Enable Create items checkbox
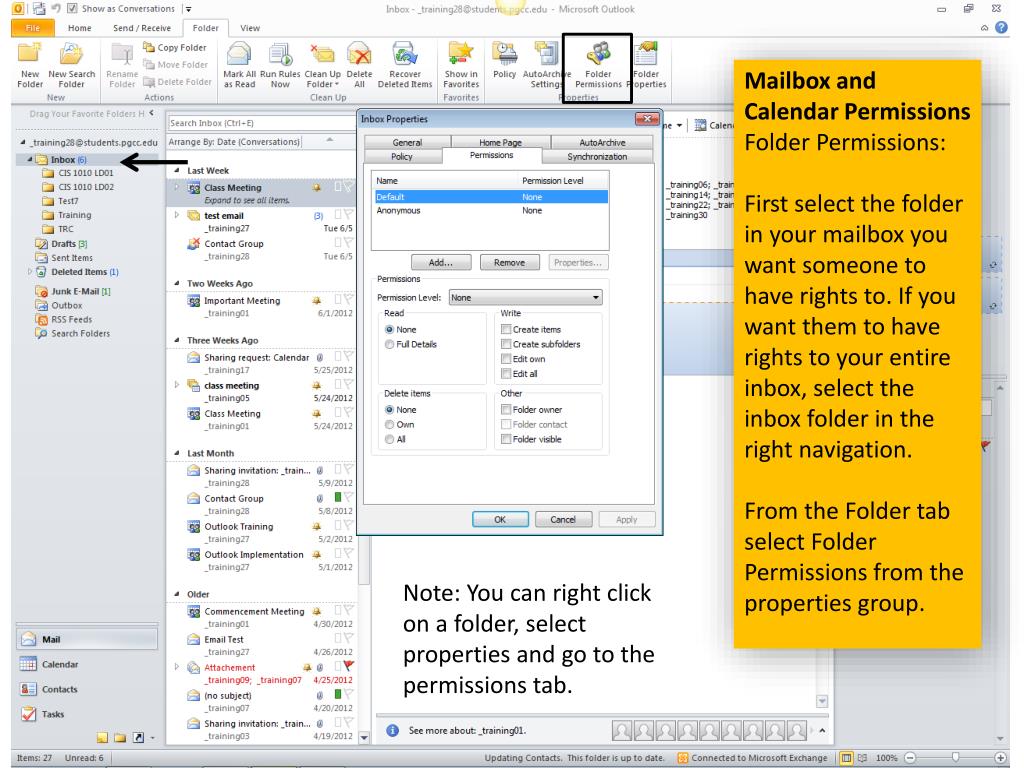1024x768 pixels. point(505,329)
